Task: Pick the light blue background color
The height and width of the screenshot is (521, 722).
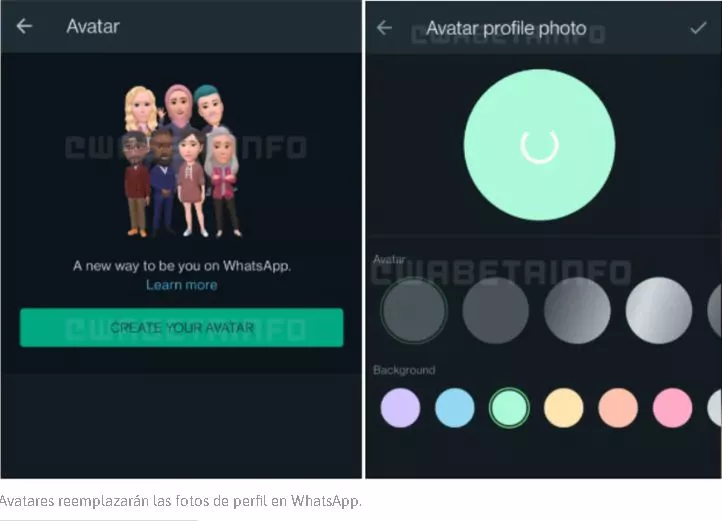Action: (x=454, y=408)
